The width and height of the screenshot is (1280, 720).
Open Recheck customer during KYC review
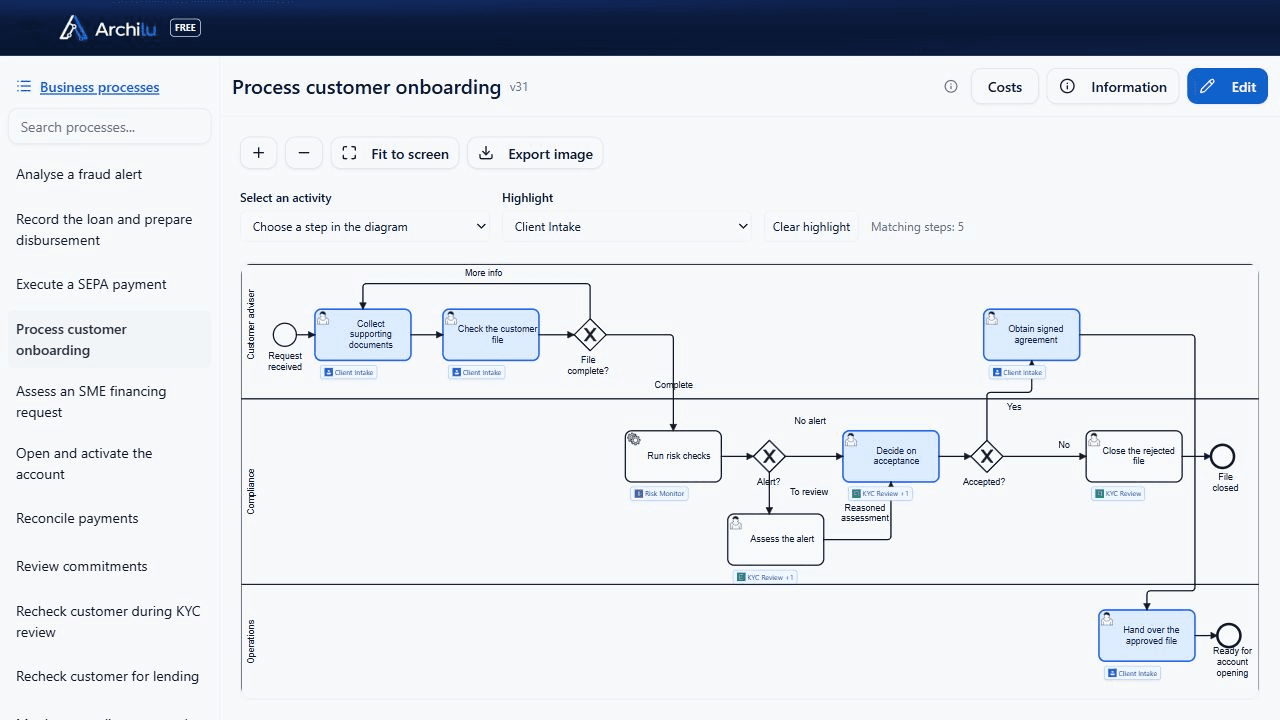click(110, 622)
